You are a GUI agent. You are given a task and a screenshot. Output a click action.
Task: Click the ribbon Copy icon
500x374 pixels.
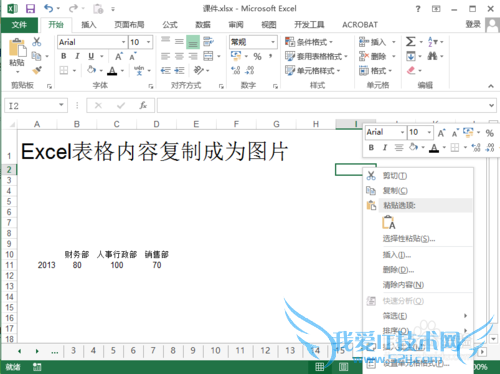tap(36, 56)
